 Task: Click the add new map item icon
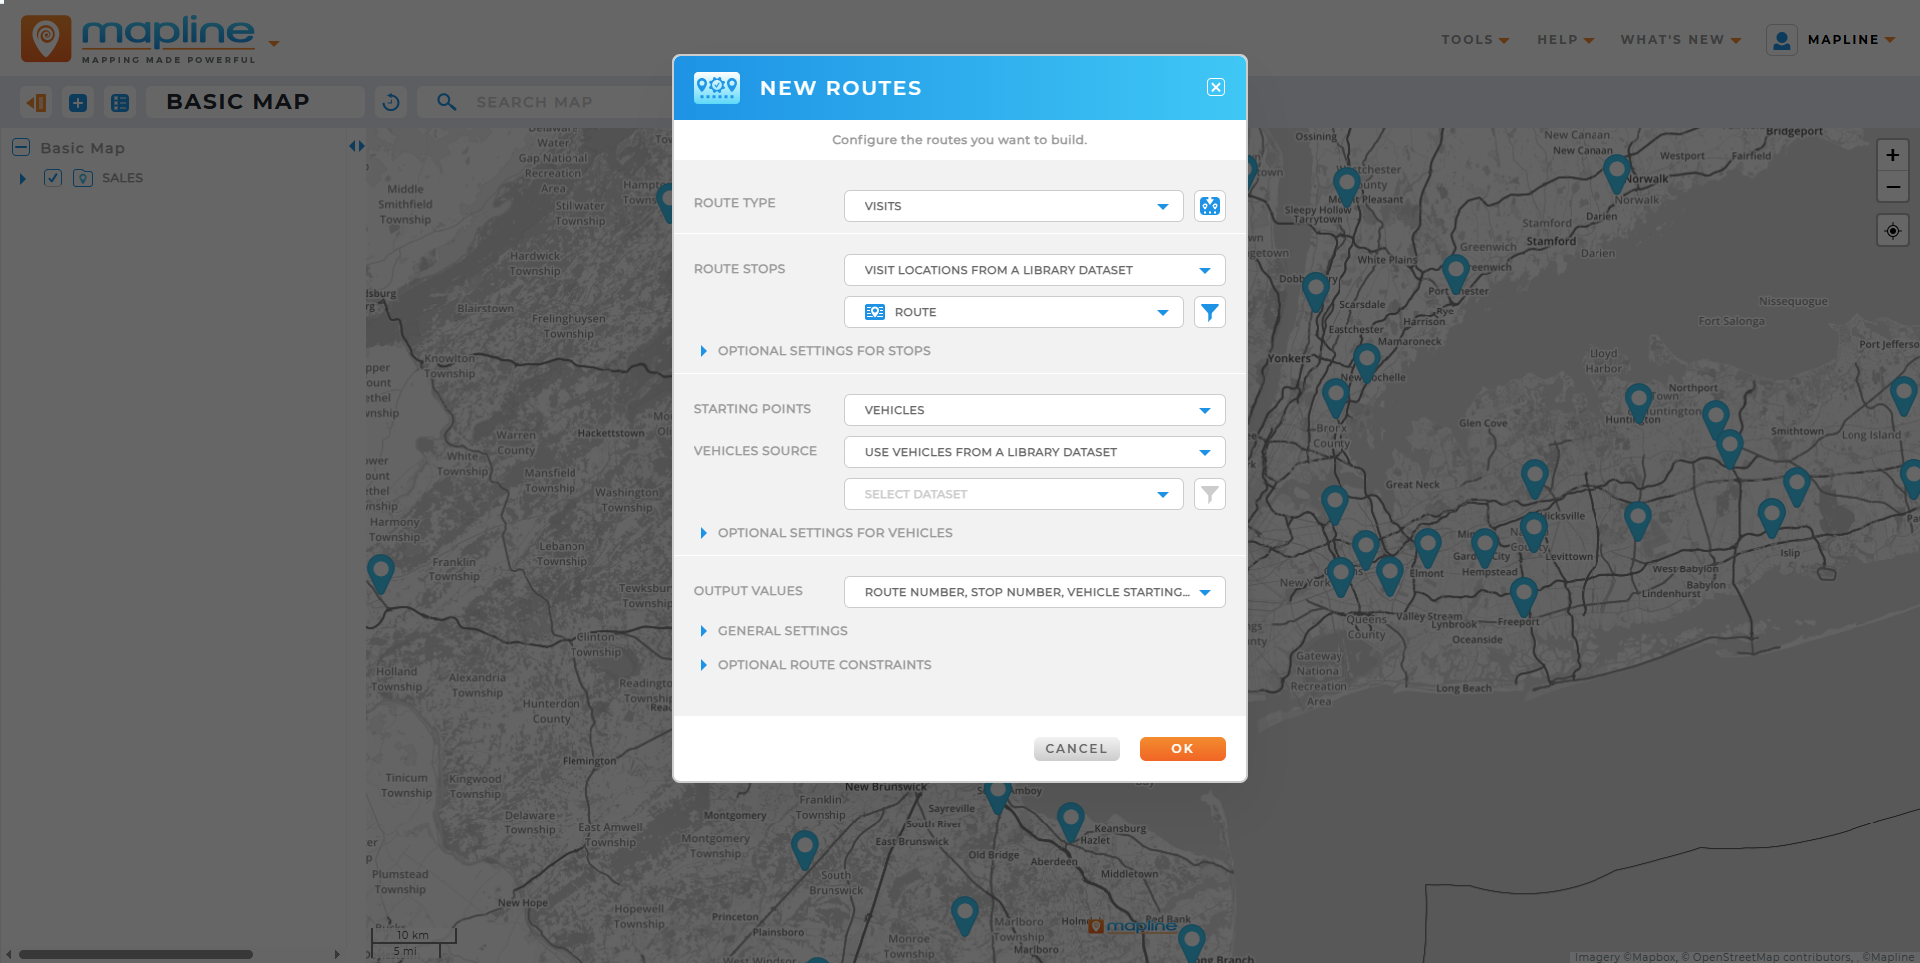point(77,102)
